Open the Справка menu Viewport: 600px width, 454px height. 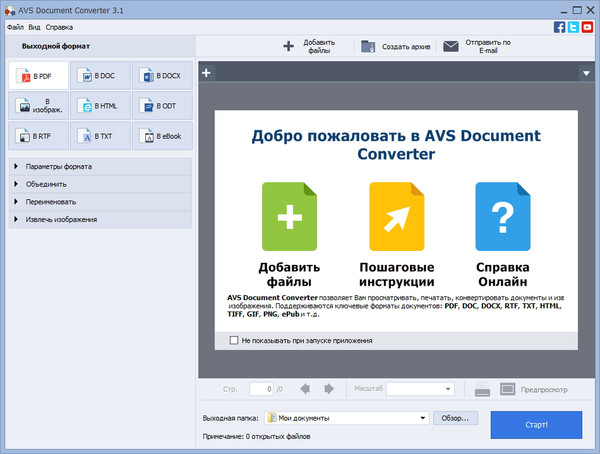[59, 26]
